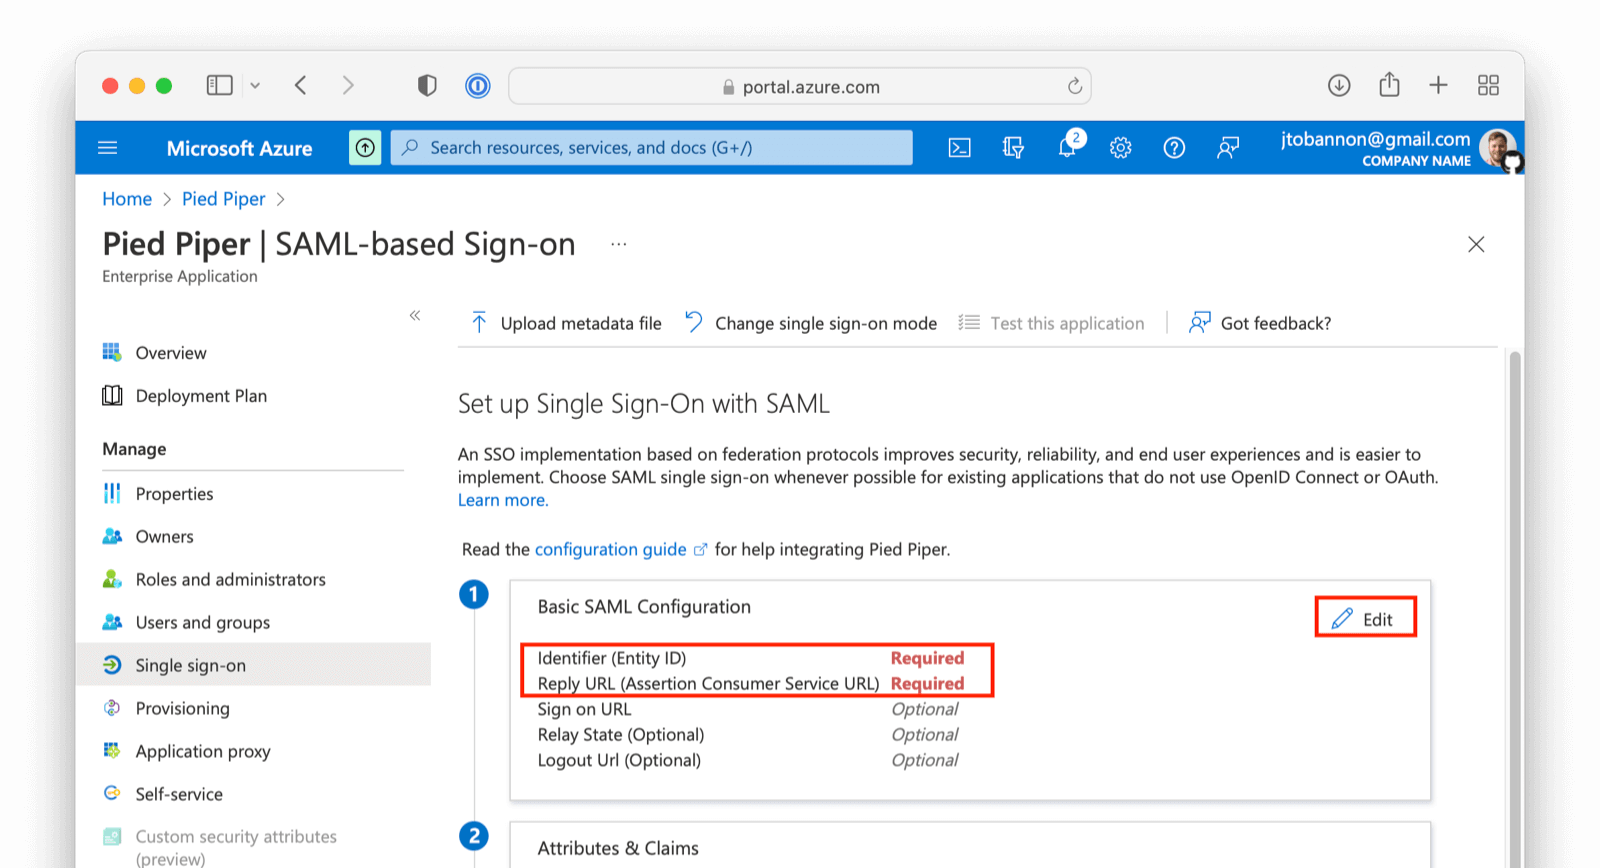Image resolution: width=1600 pixels, height=868 pixels.
Task: Click the portal.azure.com address bar
Action: [800, 86]
